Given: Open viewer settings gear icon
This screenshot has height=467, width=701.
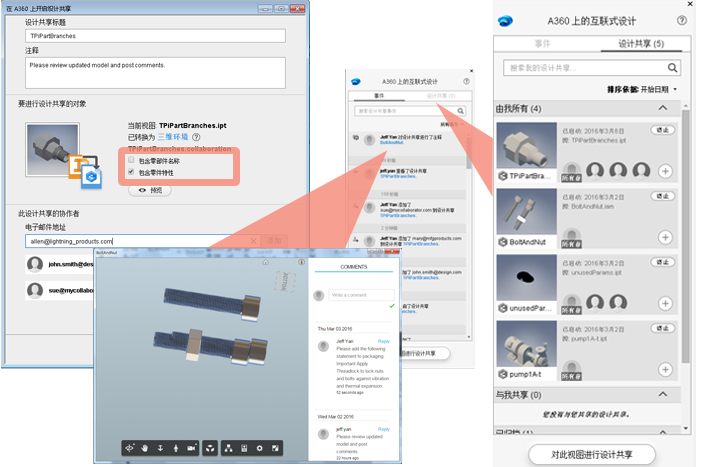Looking at the screenshot, I should (259, 448).
